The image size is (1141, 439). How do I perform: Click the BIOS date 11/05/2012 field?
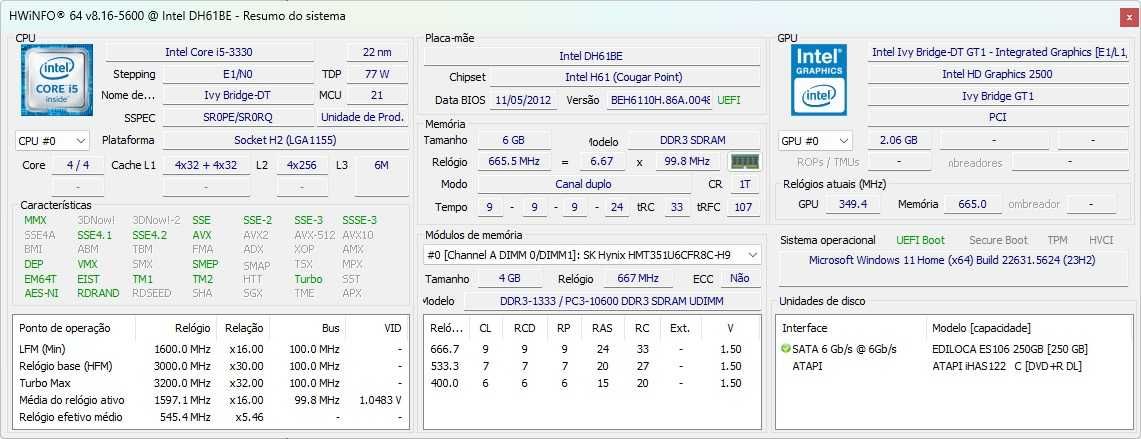click(522, 100)
